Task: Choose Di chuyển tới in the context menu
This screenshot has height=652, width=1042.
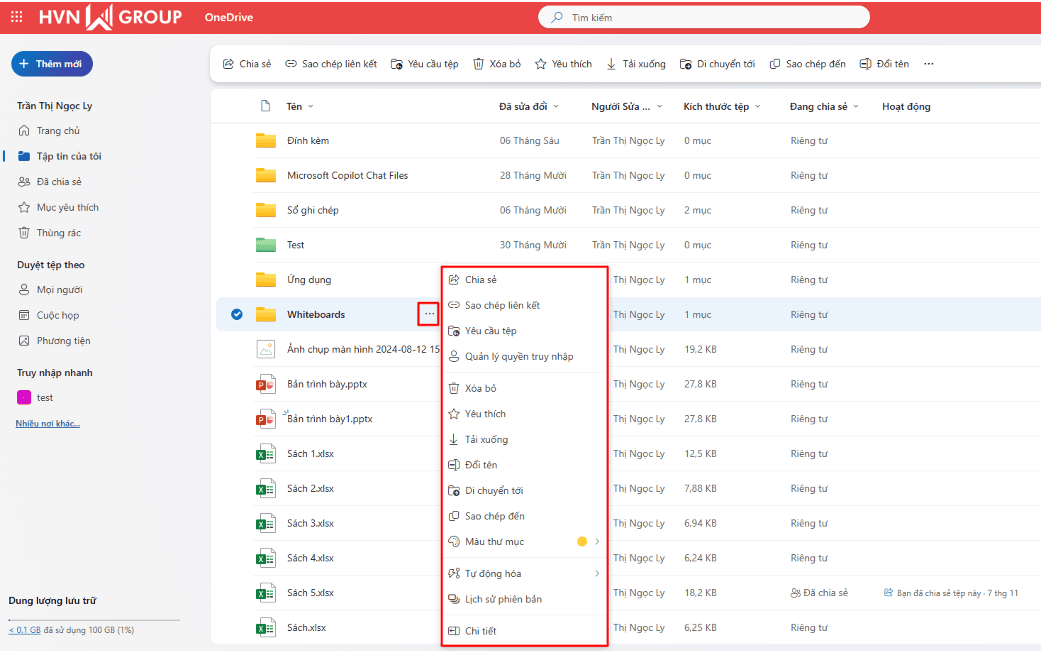Action: 524,490
